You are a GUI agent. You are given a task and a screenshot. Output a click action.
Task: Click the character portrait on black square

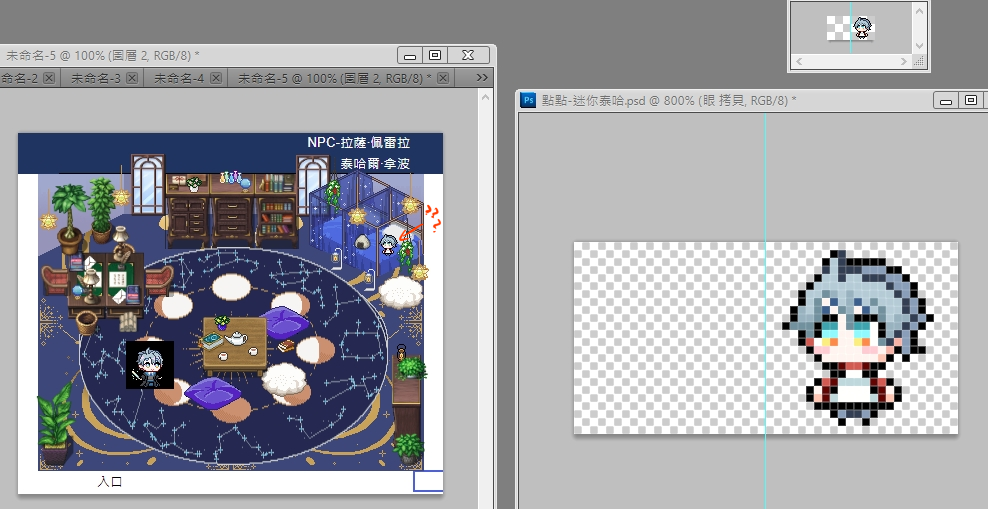click(150, 365)
